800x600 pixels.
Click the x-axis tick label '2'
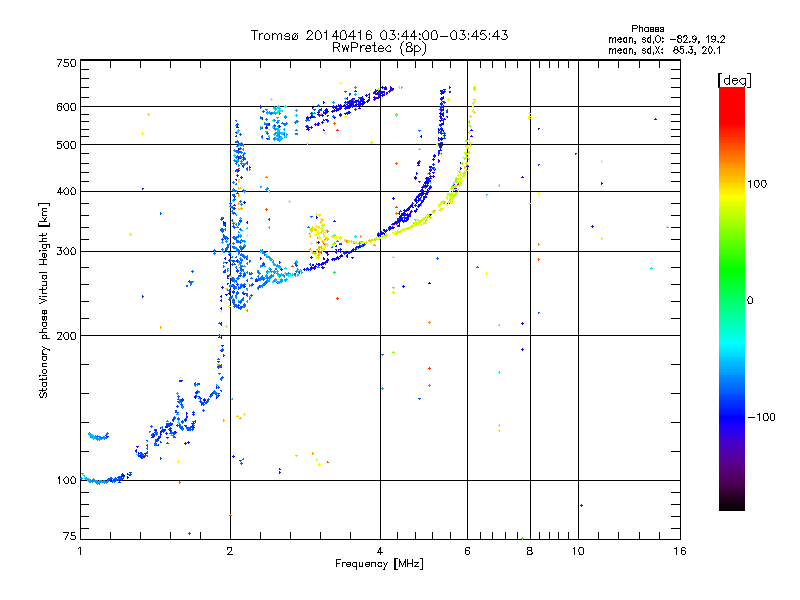230,551
